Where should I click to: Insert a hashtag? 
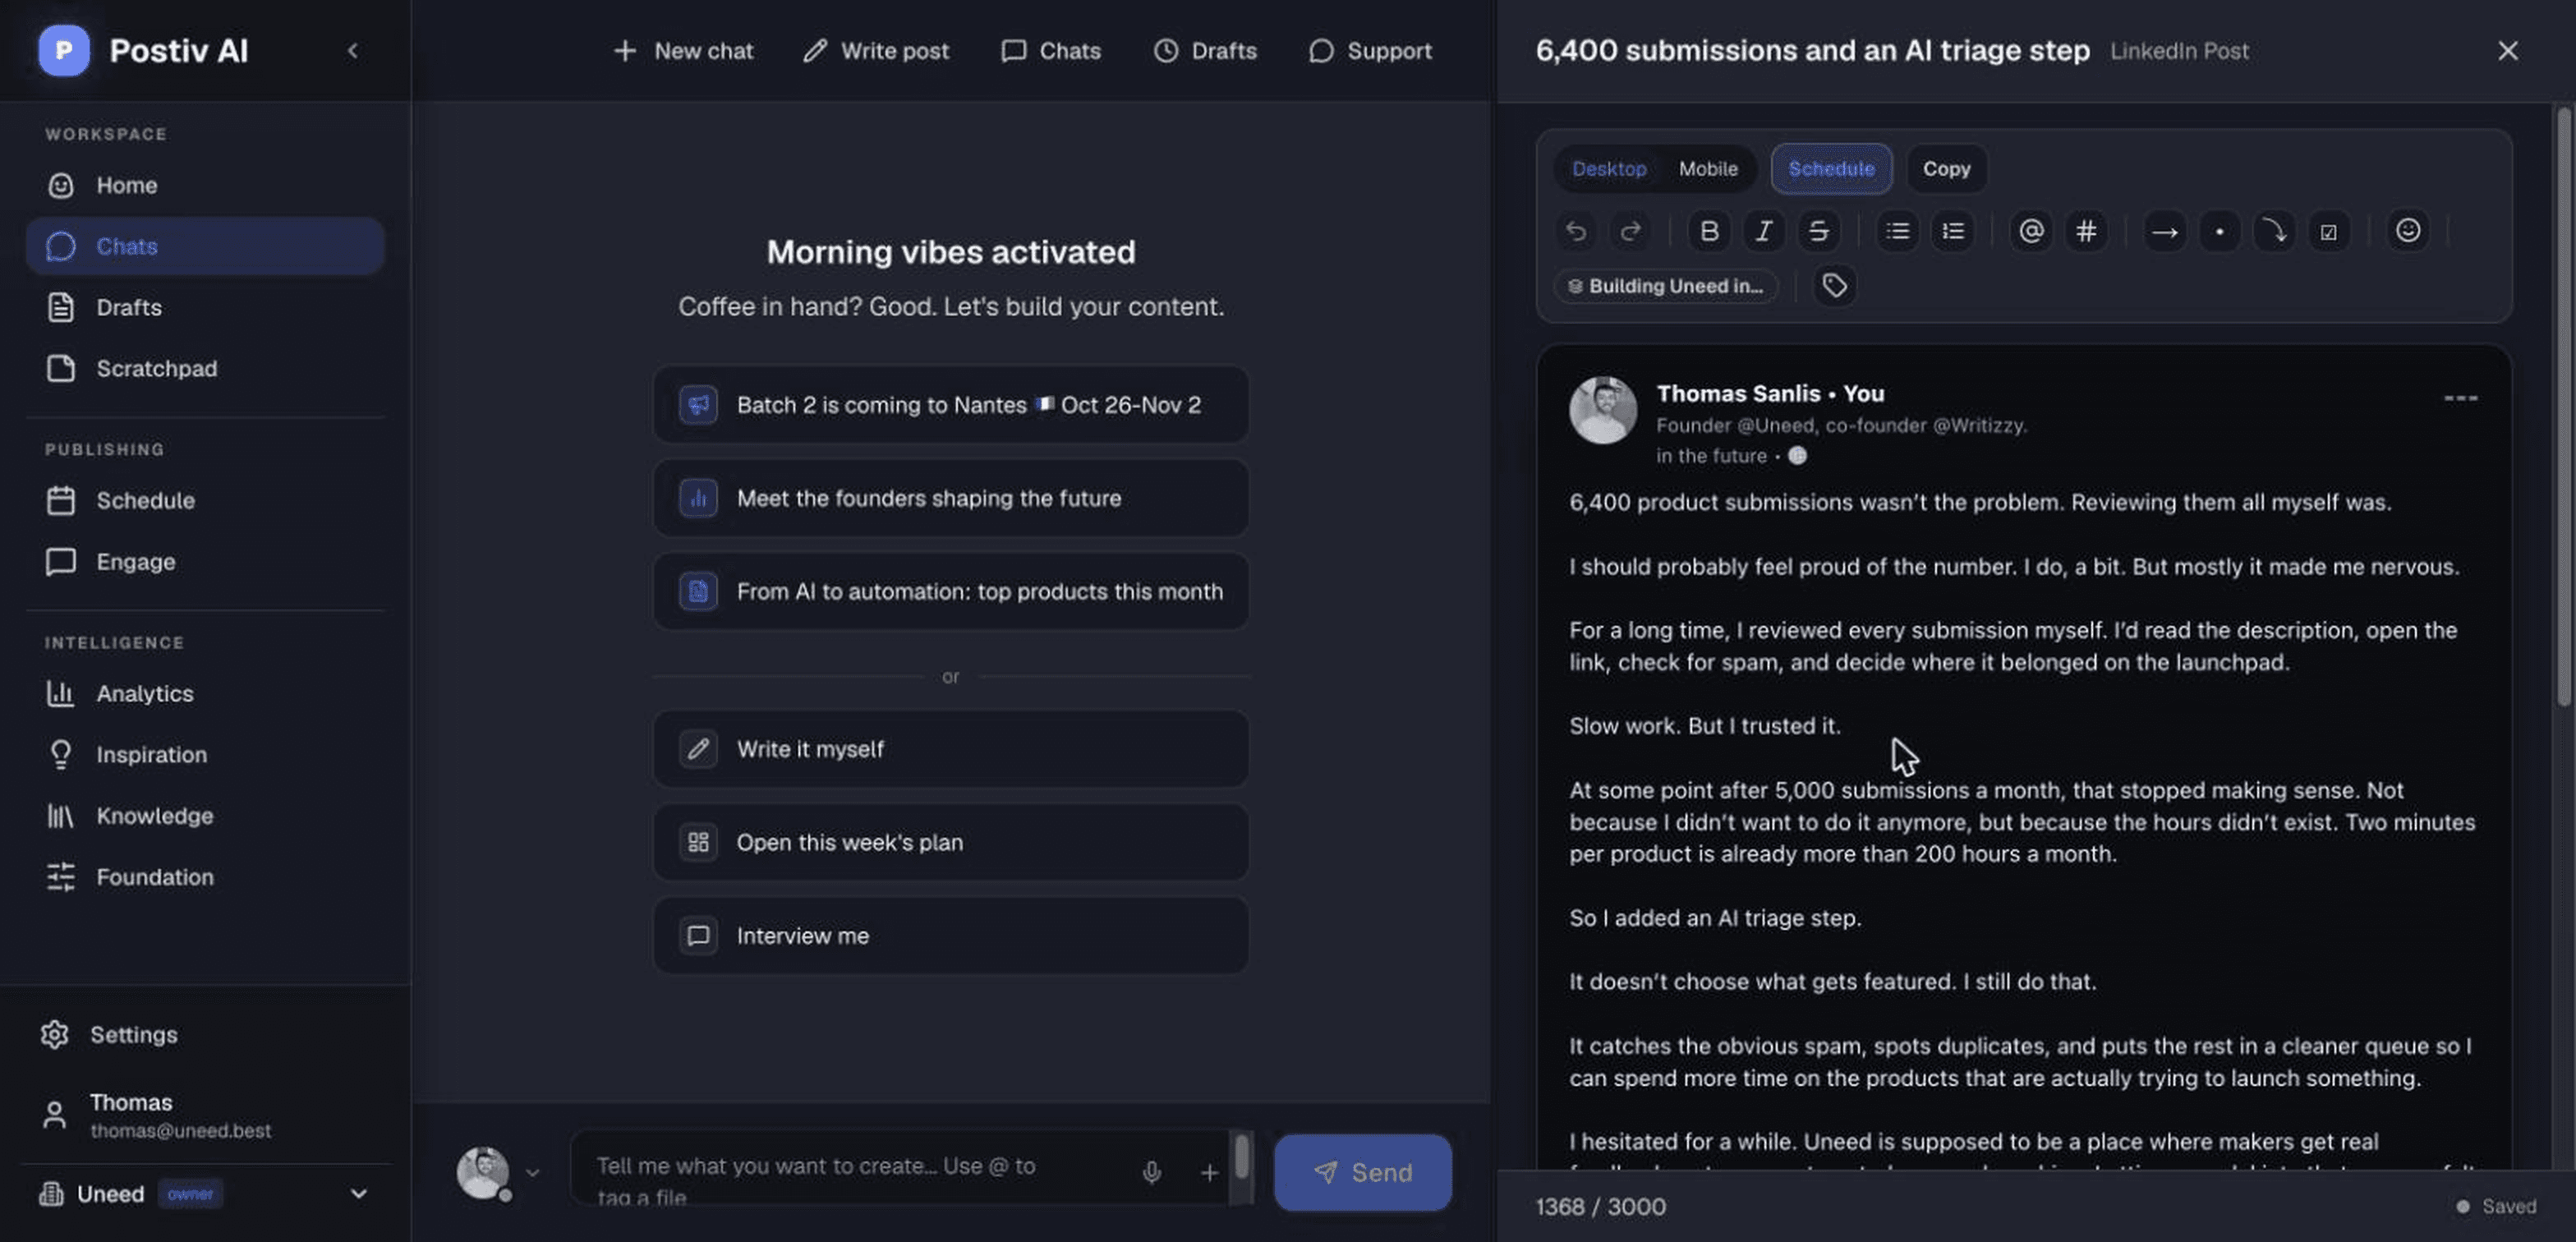coord(2085,231)
